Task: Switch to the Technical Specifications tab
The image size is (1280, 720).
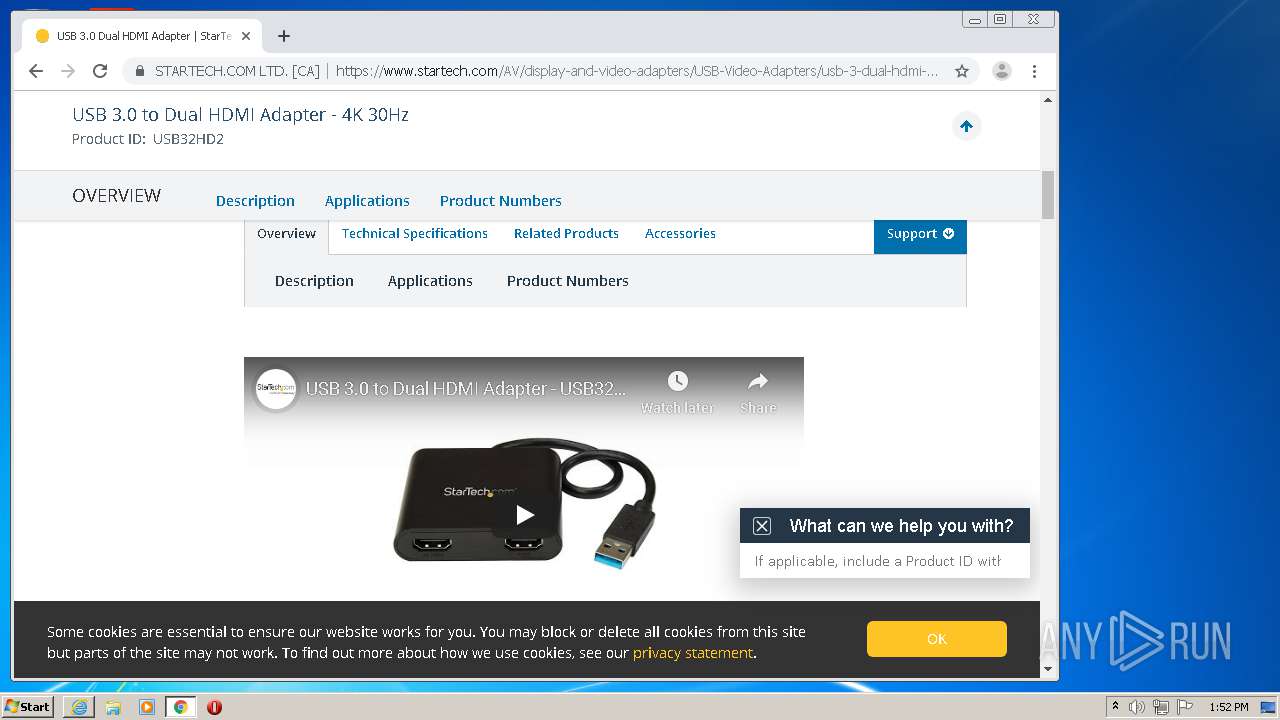Action: [x=415, y=234]
